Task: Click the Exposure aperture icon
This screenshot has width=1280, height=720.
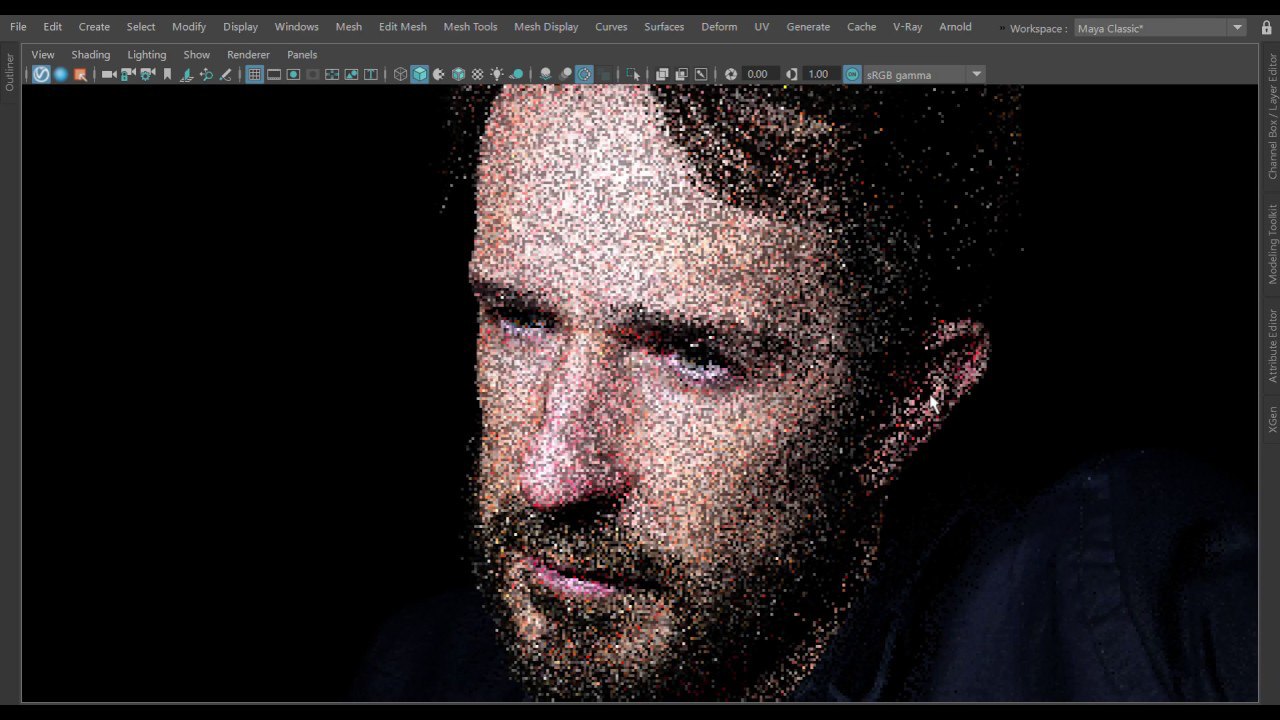Action: click(x=731, y=74)
